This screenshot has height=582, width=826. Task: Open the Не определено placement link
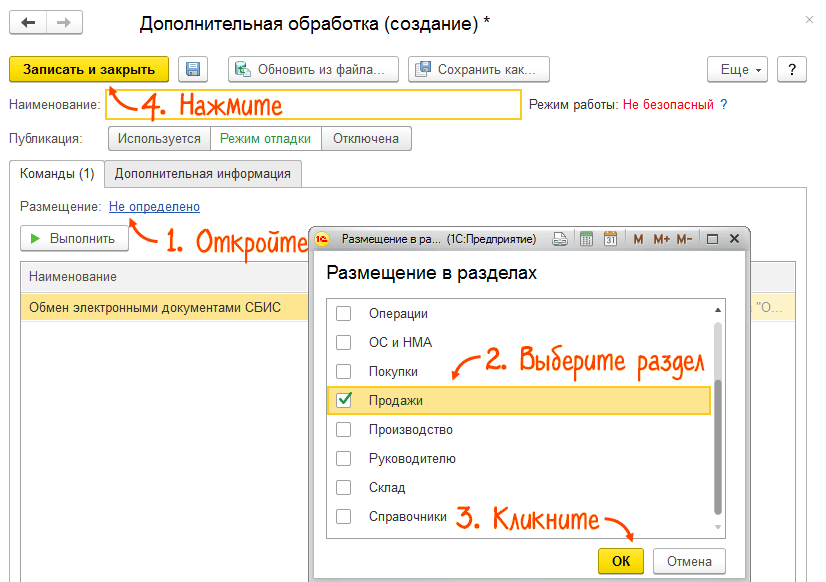pos(154,207)
